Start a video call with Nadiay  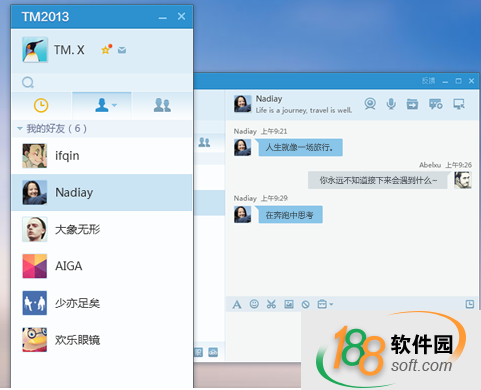[x=370, y=104]
